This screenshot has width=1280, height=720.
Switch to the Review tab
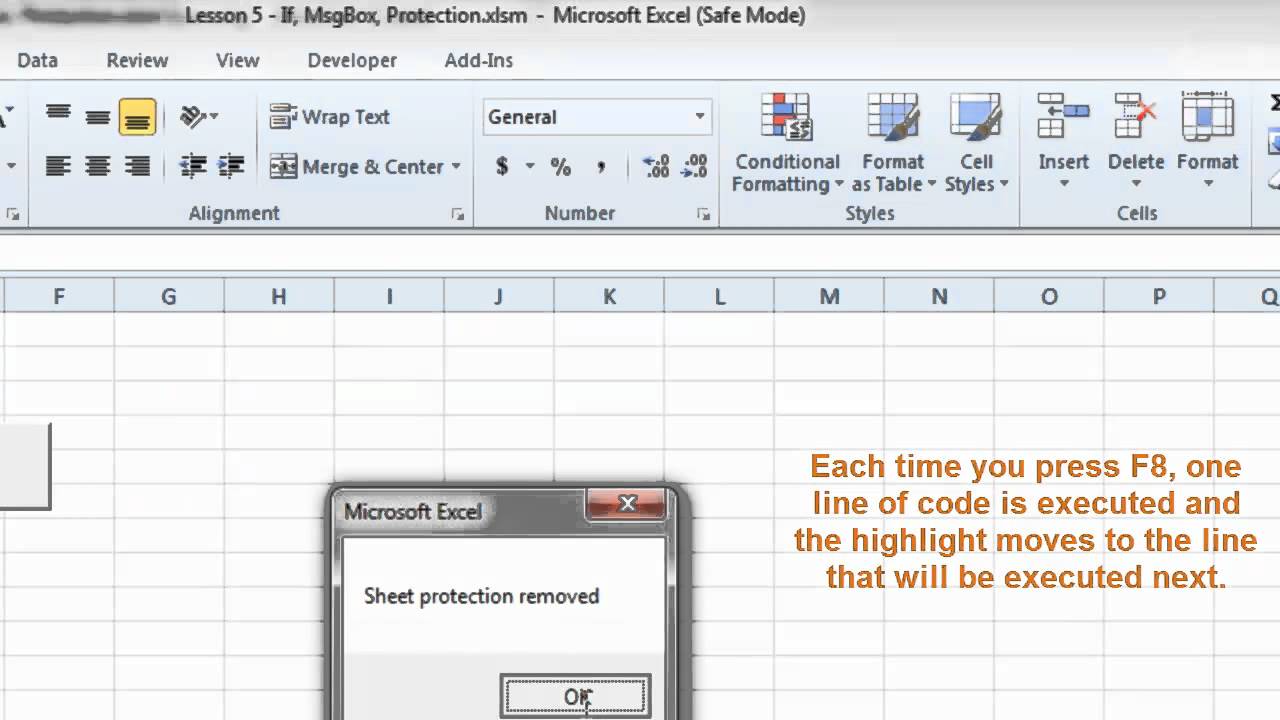click(137, 60)
